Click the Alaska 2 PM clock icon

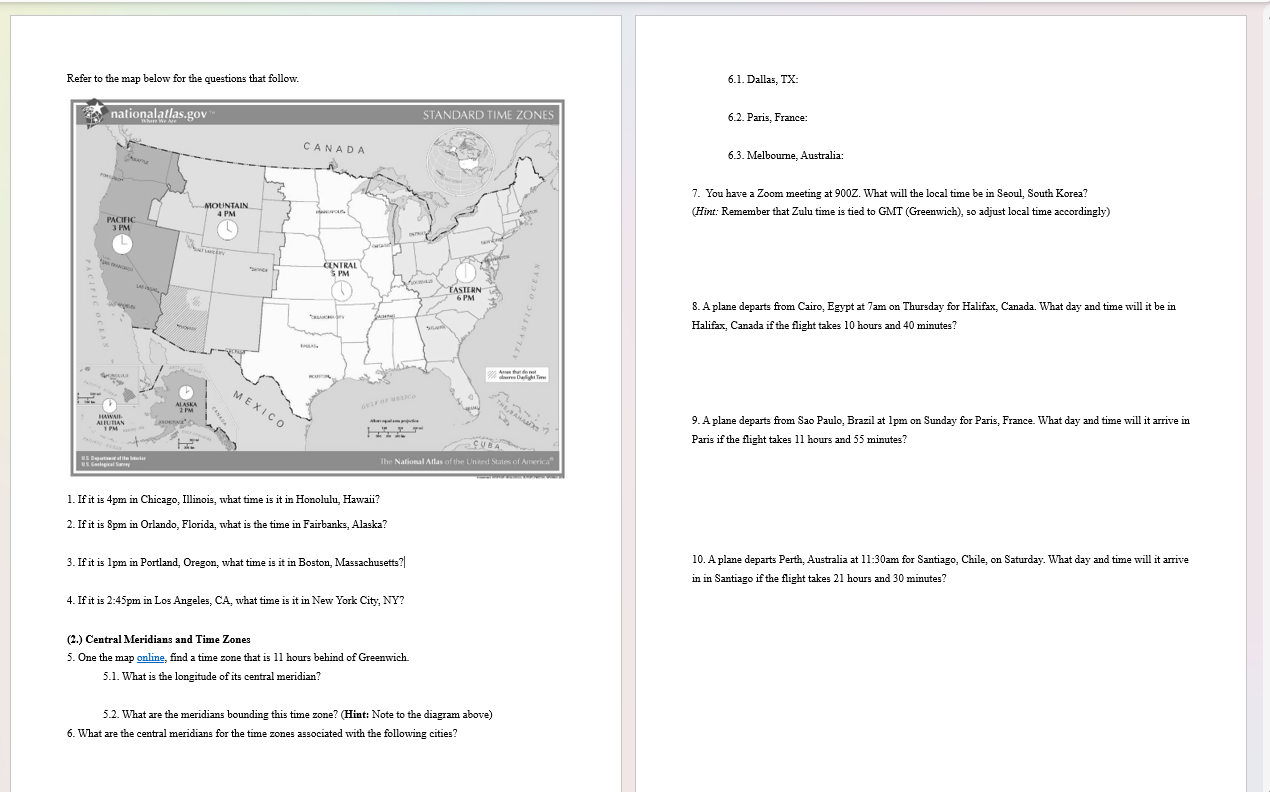tap(186, 392)
